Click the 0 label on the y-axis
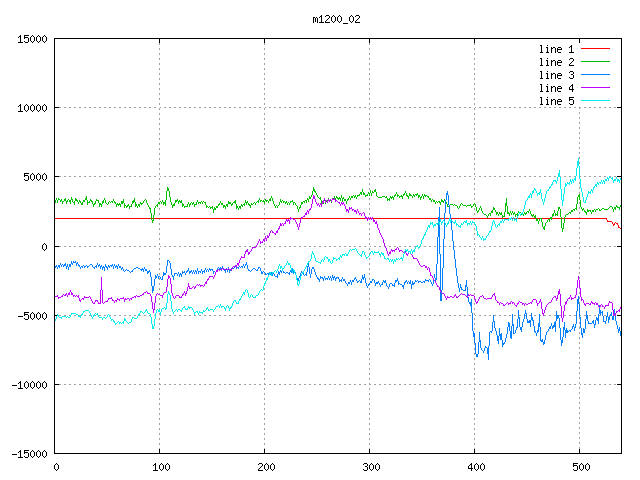The width and height of the screenshot is (640, 480). (45, 246)
